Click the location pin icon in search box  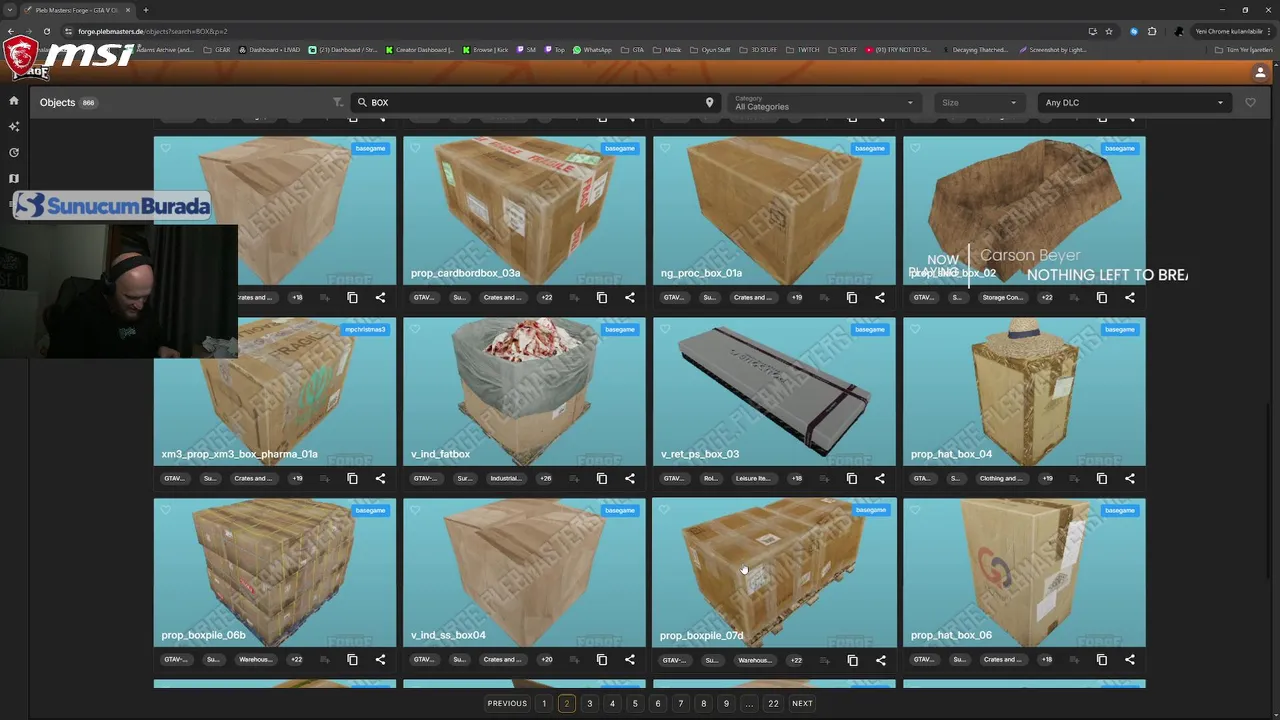tap(709, 102)
